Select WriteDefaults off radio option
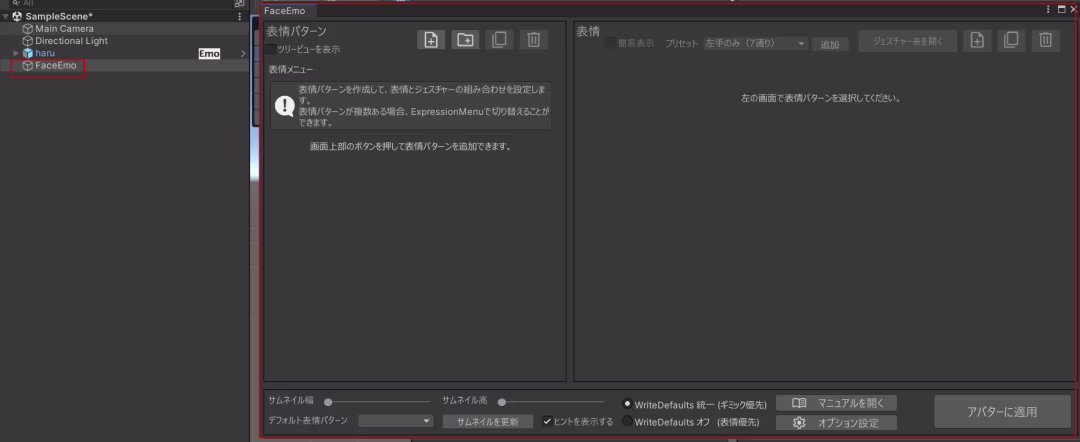The height and width of the screenshot is (442, 1080). pos(627,421)
